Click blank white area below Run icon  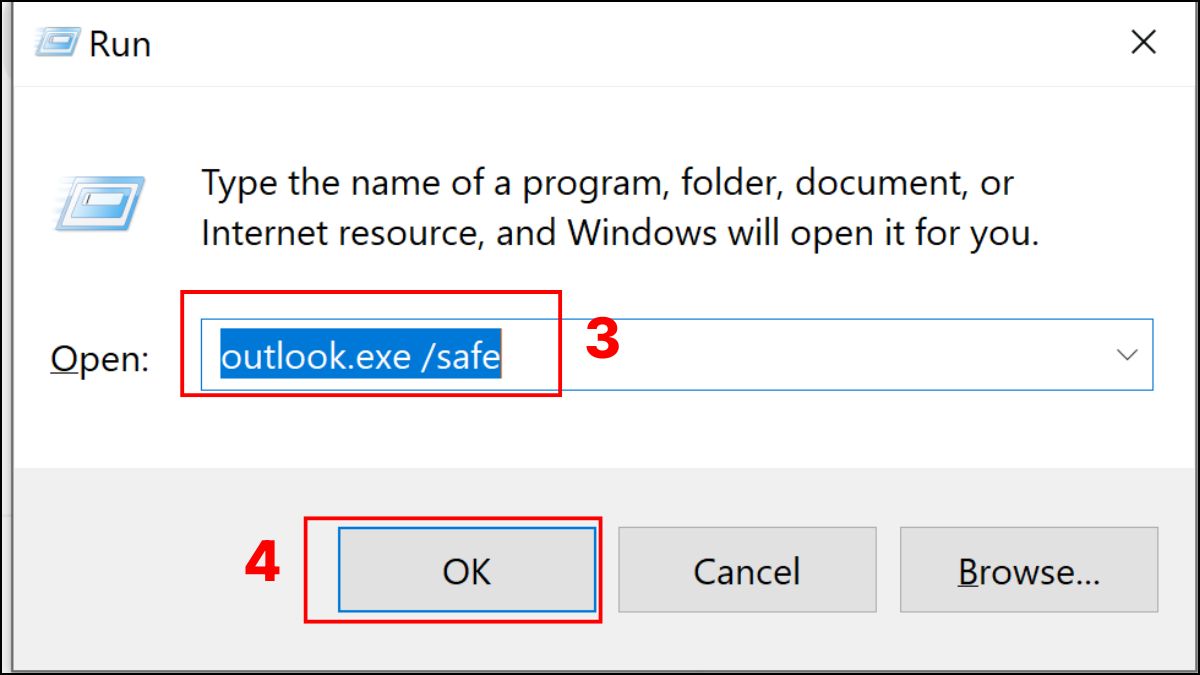tap(100, 290)
